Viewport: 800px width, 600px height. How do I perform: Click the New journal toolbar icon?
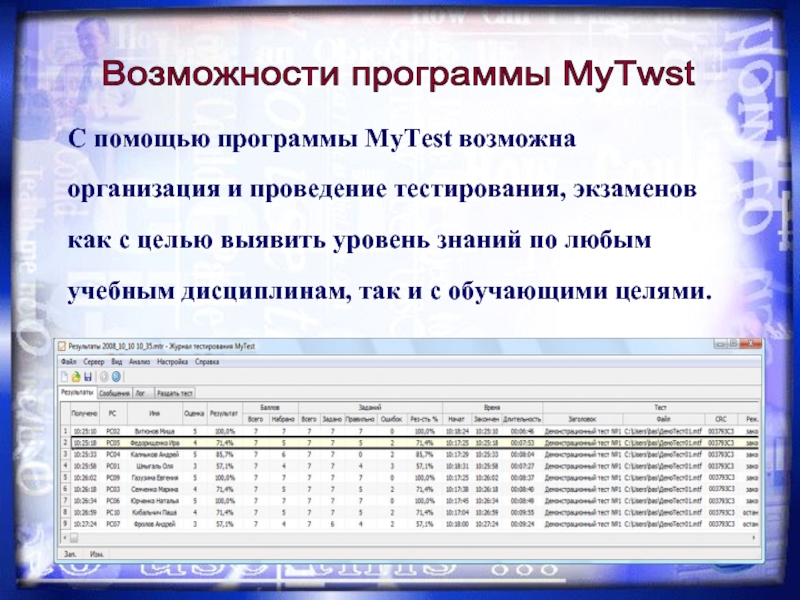[x=65, y=377]
